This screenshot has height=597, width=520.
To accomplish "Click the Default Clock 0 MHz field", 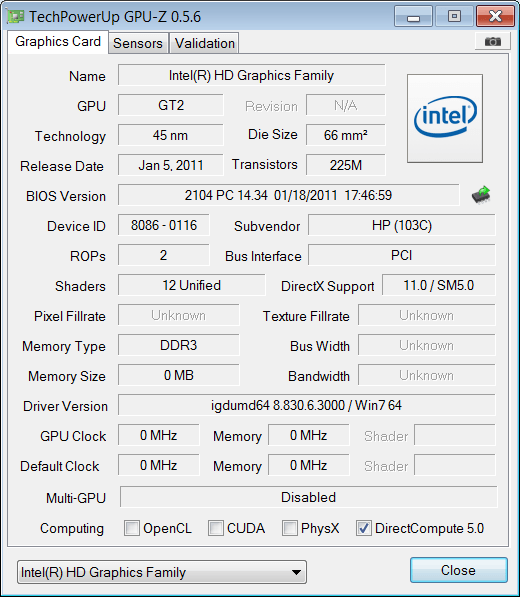I will pos(158,465).
